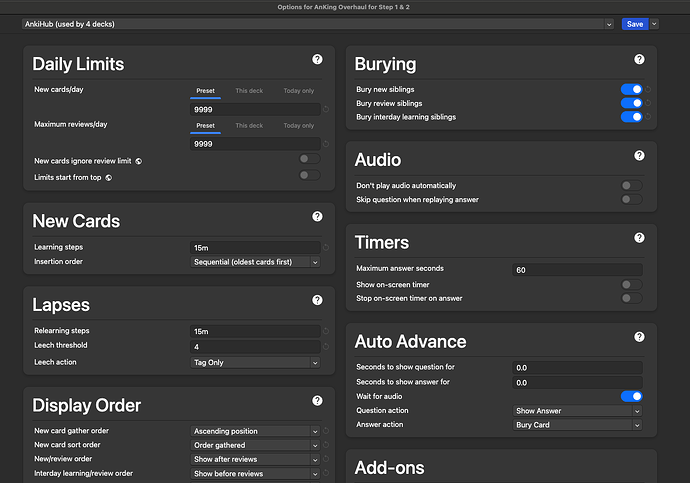Screen dimensions: 690x483
Task: Reset New card sort order to default
Action: click(326, 445)
